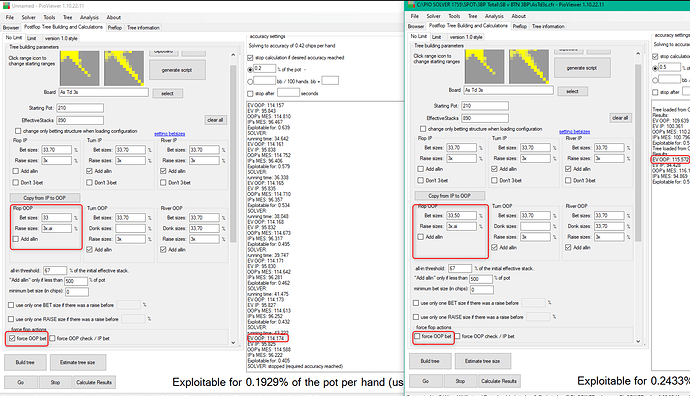Click Go button in Unnamed window
This screenshot has height=396, width=690.
click(21, 382)
